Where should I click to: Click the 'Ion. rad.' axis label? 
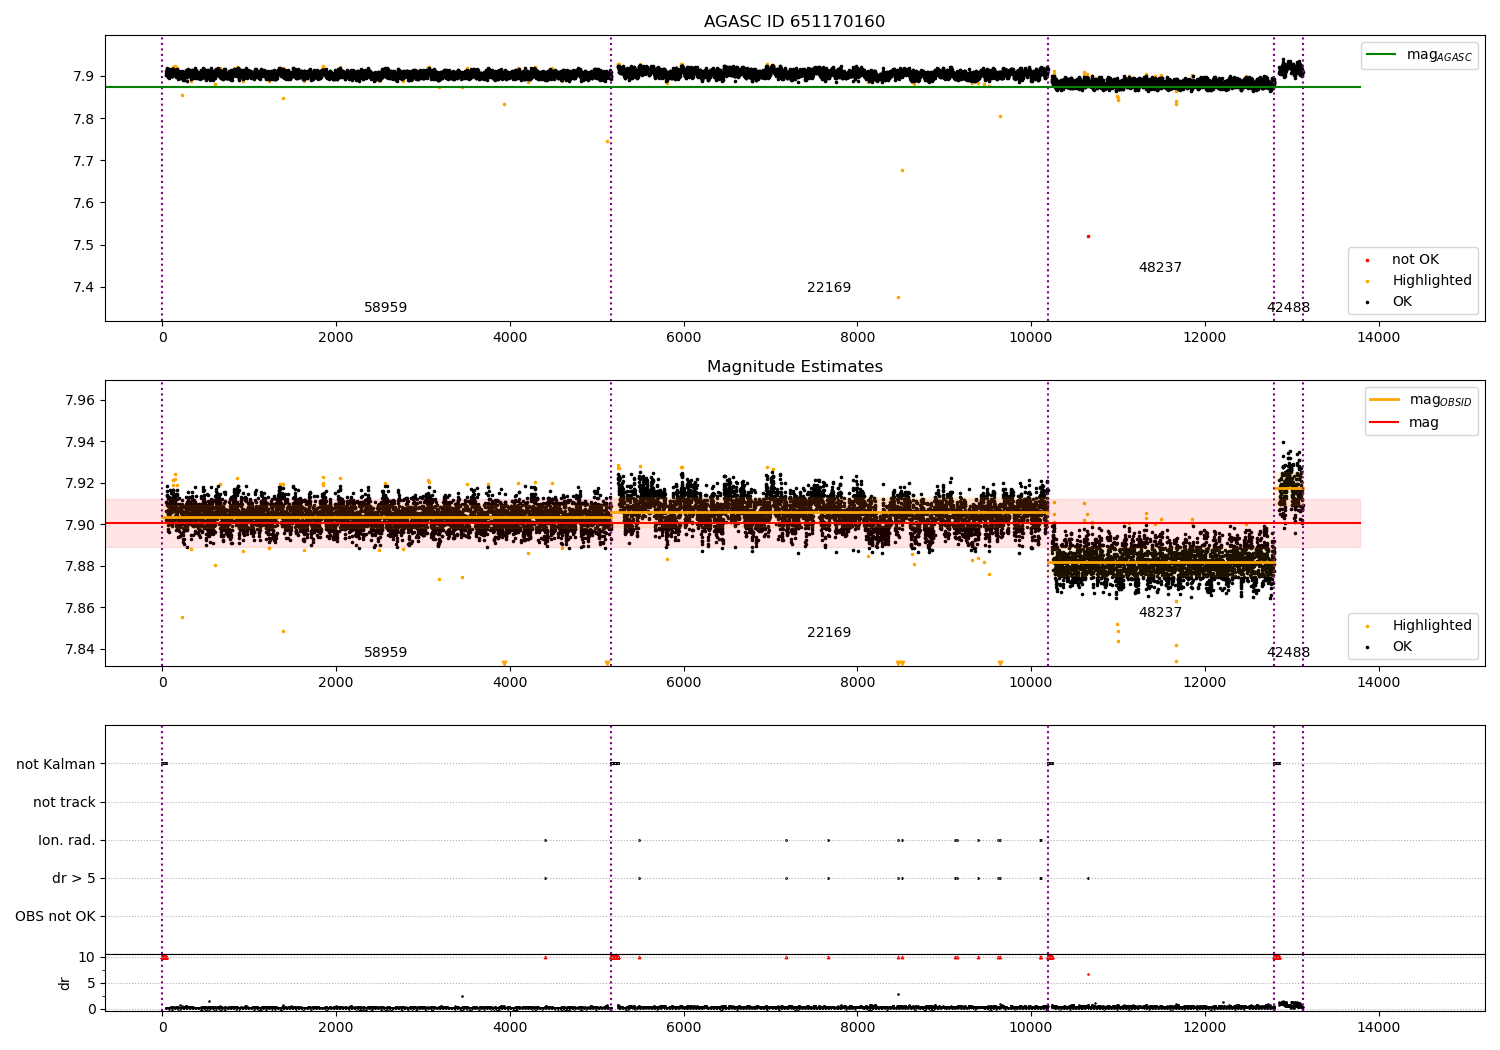point(67,841)
